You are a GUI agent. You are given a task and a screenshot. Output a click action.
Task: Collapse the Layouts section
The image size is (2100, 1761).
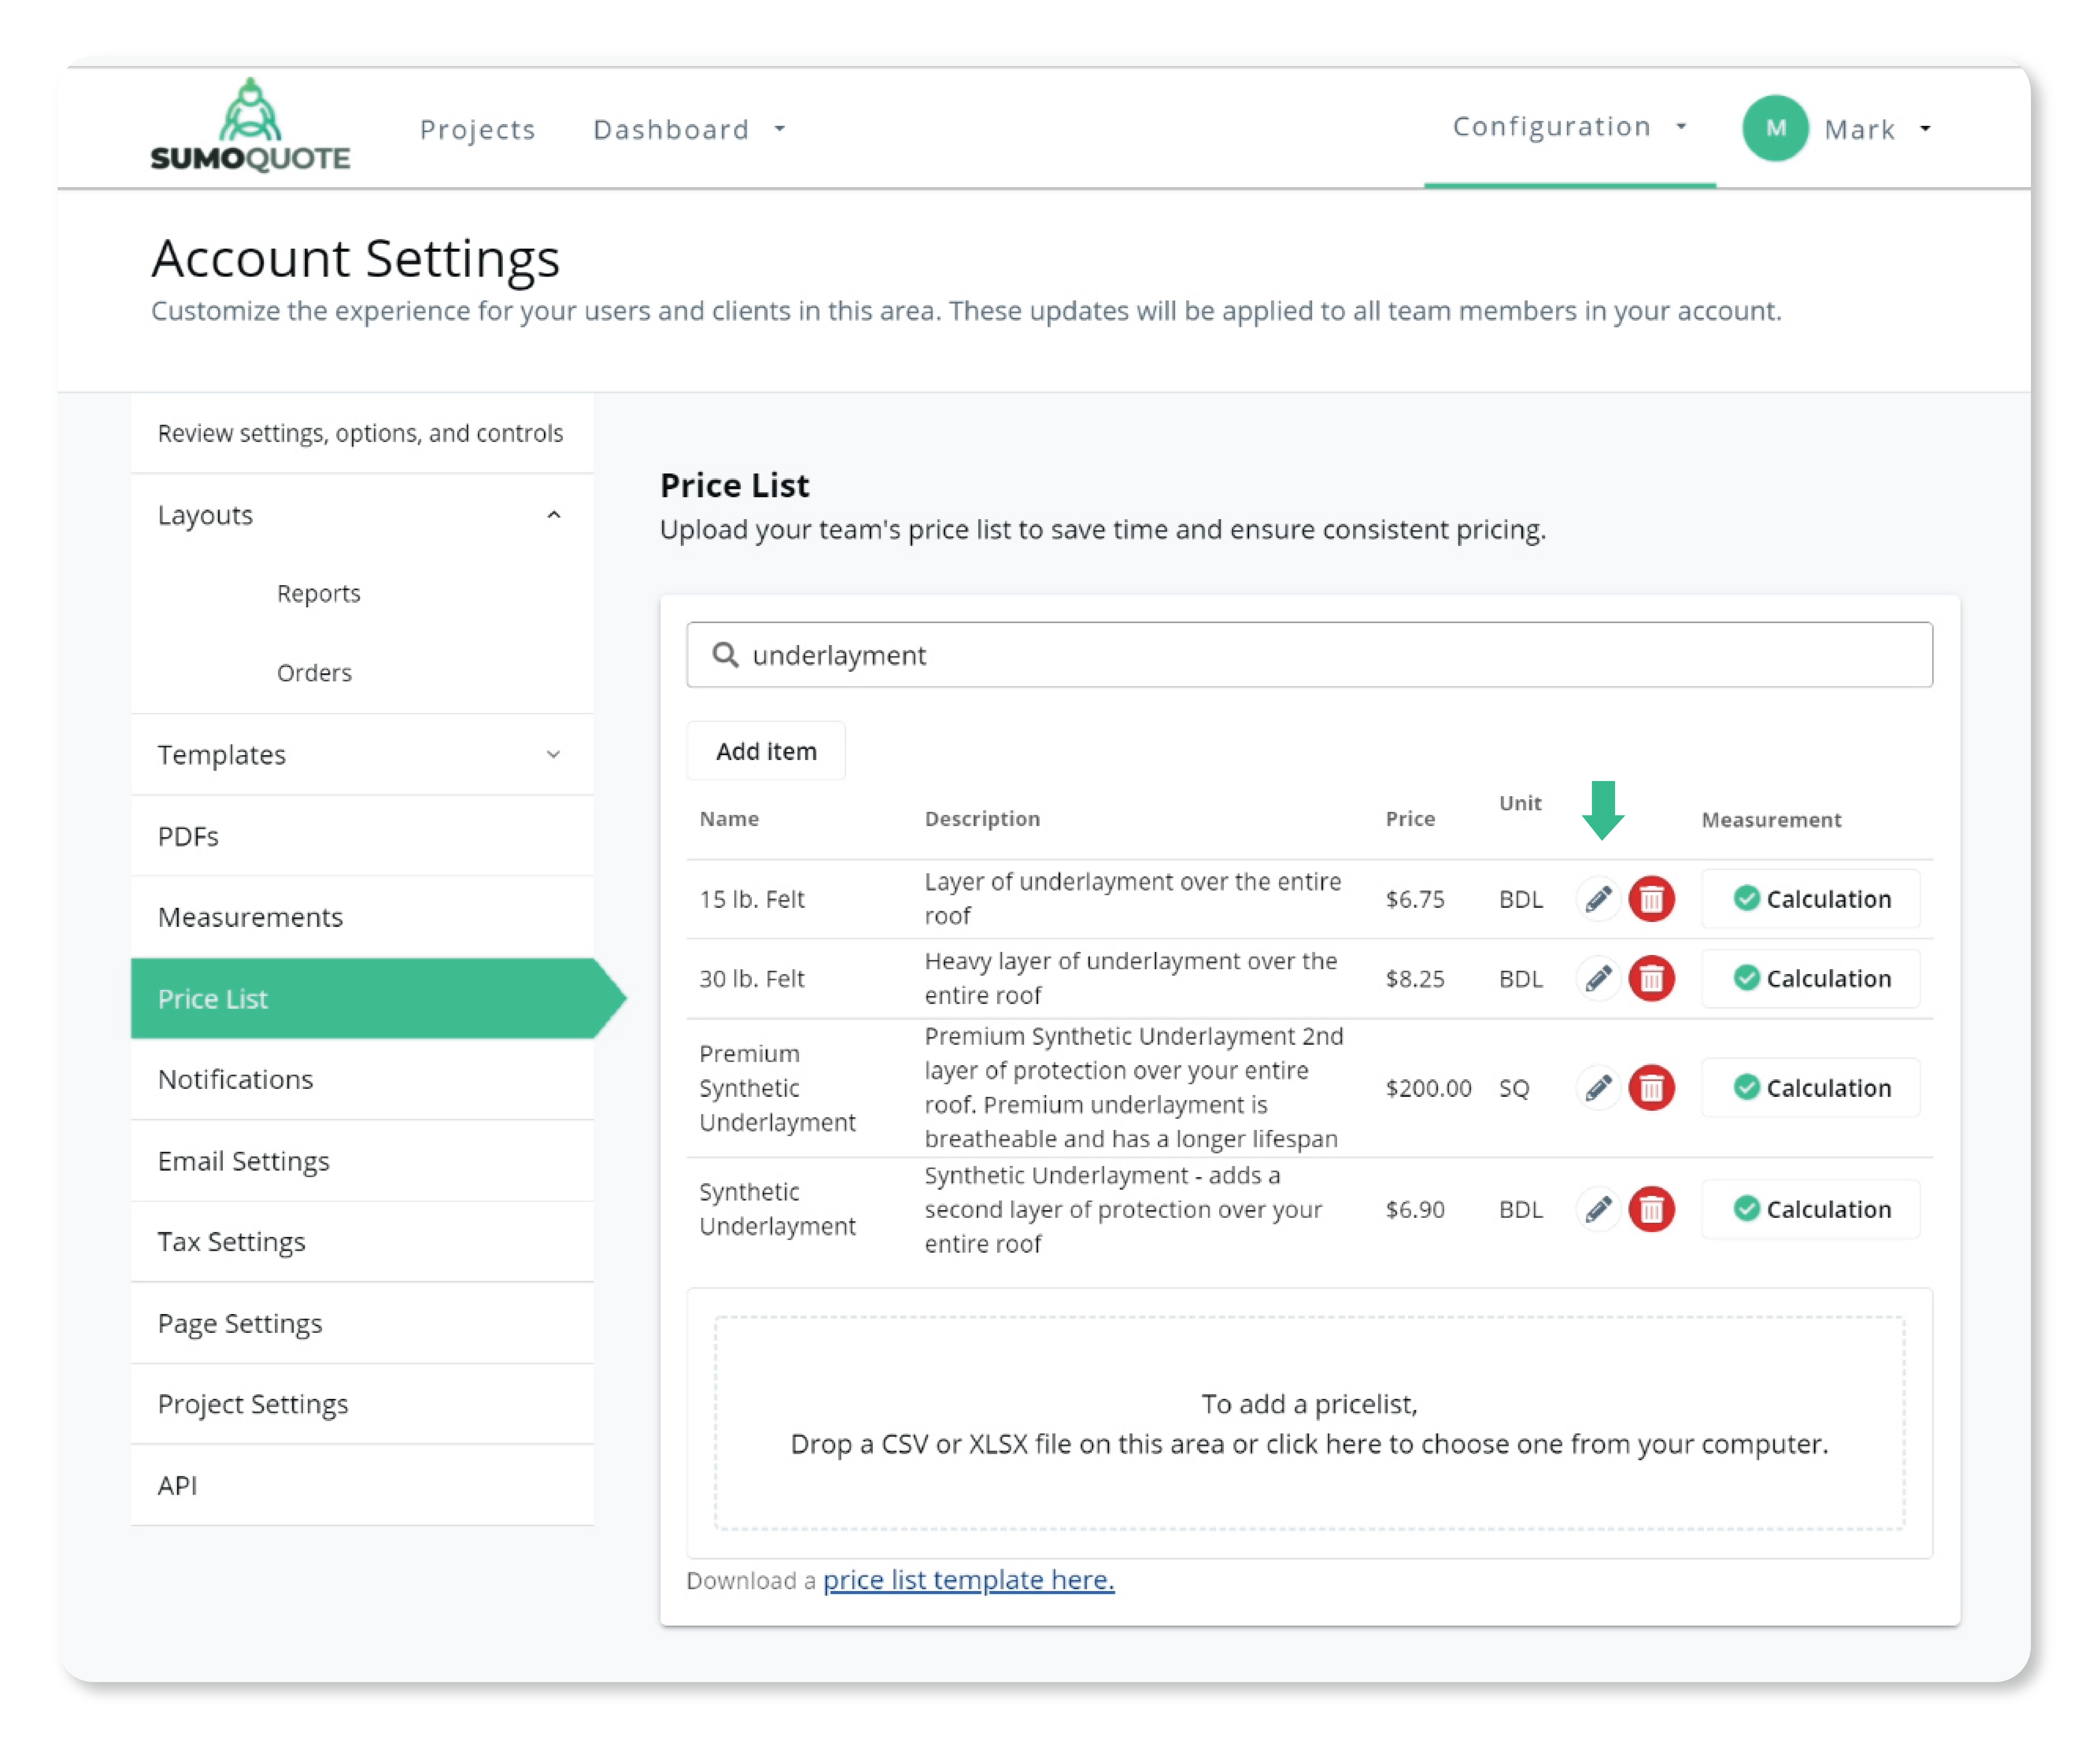pyautogui.click(x=553, y=515)
